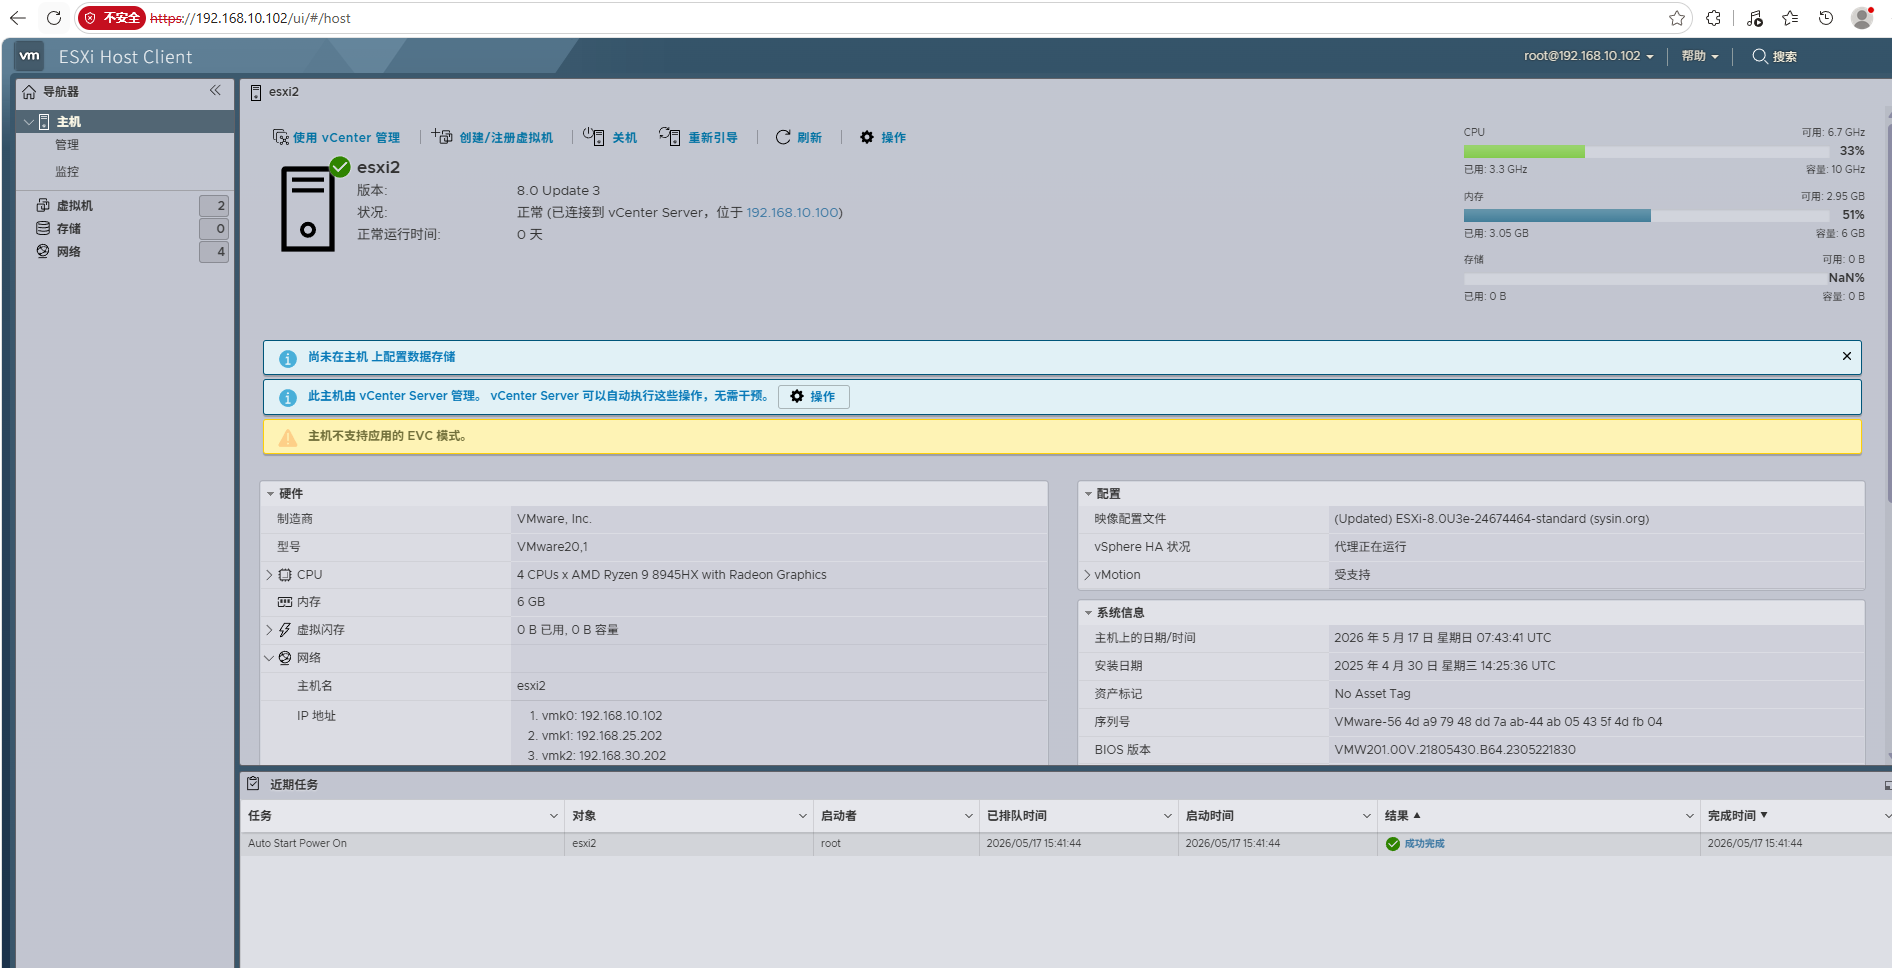1892x968 pixels.
Task: Open the Help dropdown menu
Action: tap(1700, 56)
